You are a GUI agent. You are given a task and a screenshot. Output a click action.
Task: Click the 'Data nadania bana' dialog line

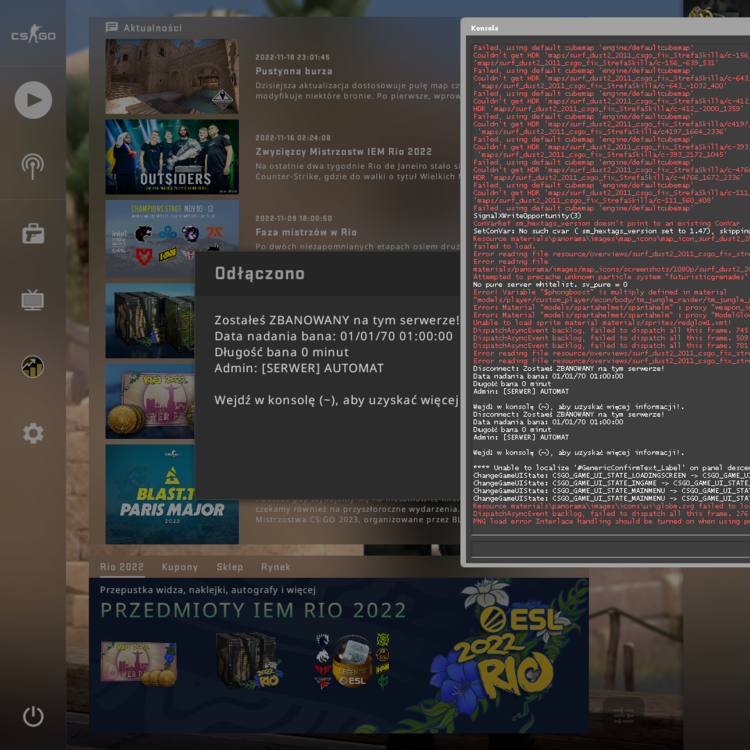[333, 336]
